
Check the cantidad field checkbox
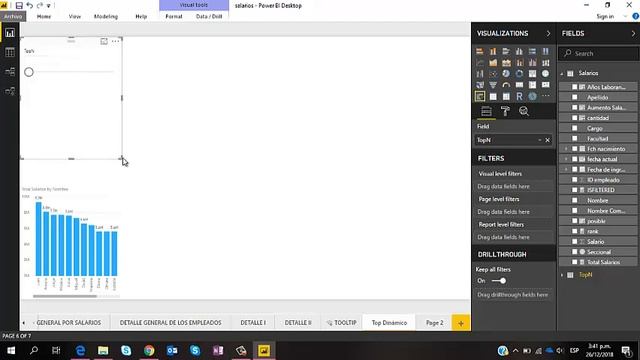pyautogui.click(x=575, y=118)
